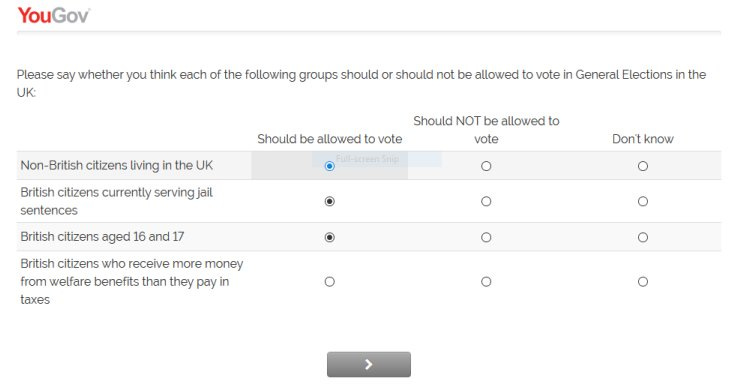Screen dimensions: 740x386
Task: Click 'British citizens currently serving jail sentences' label
Action: pos(117,201)
